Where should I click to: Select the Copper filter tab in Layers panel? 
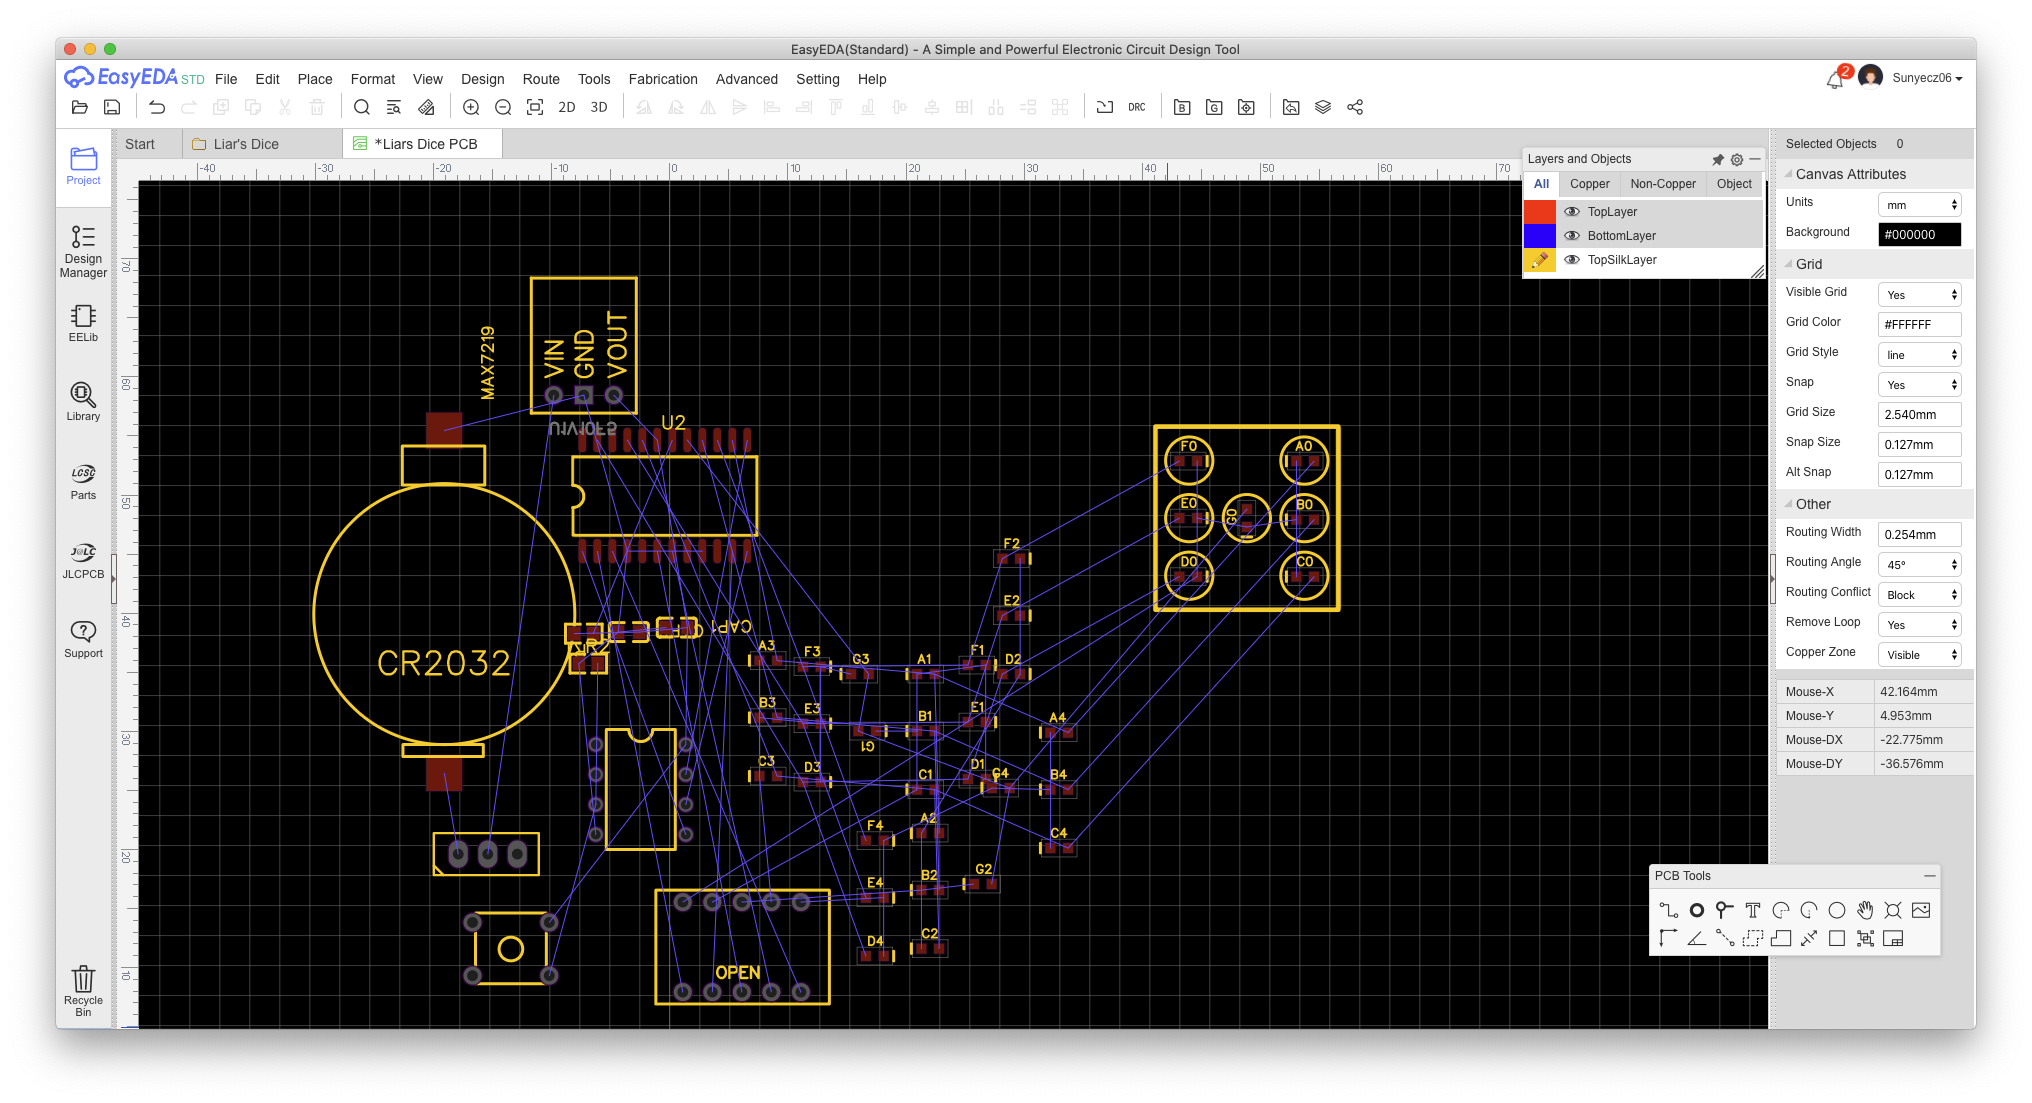(1589, 184)
